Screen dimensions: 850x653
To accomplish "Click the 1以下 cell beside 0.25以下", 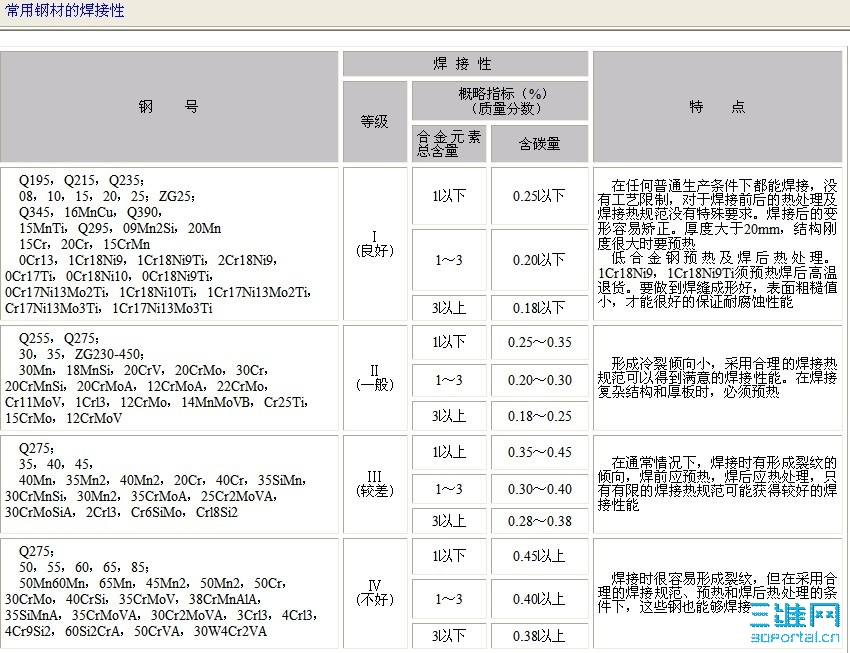I will pos(449,196).
